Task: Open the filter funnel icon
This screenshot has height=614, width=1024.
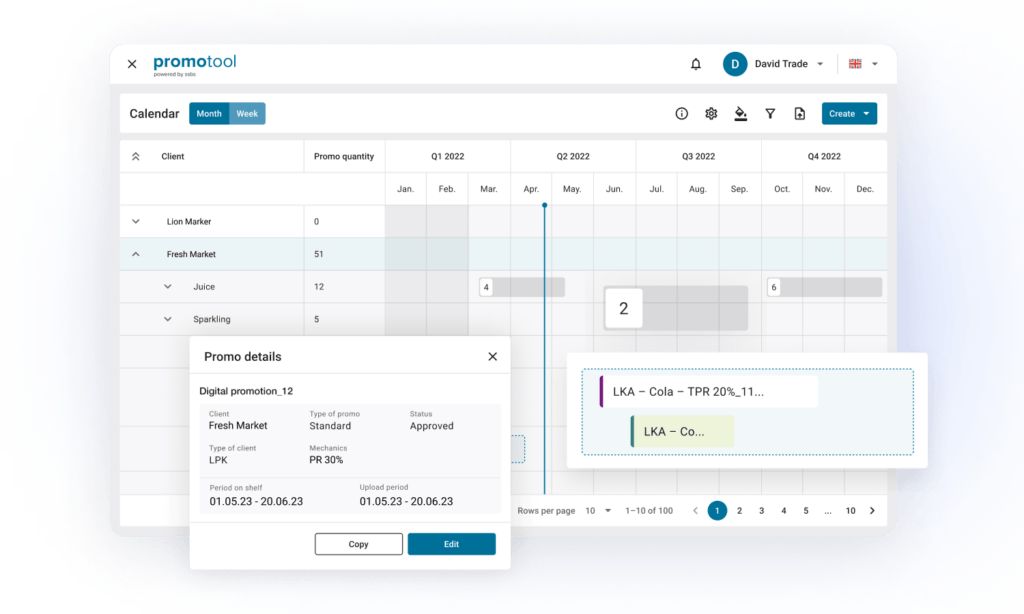Action: tap(770, 114)
